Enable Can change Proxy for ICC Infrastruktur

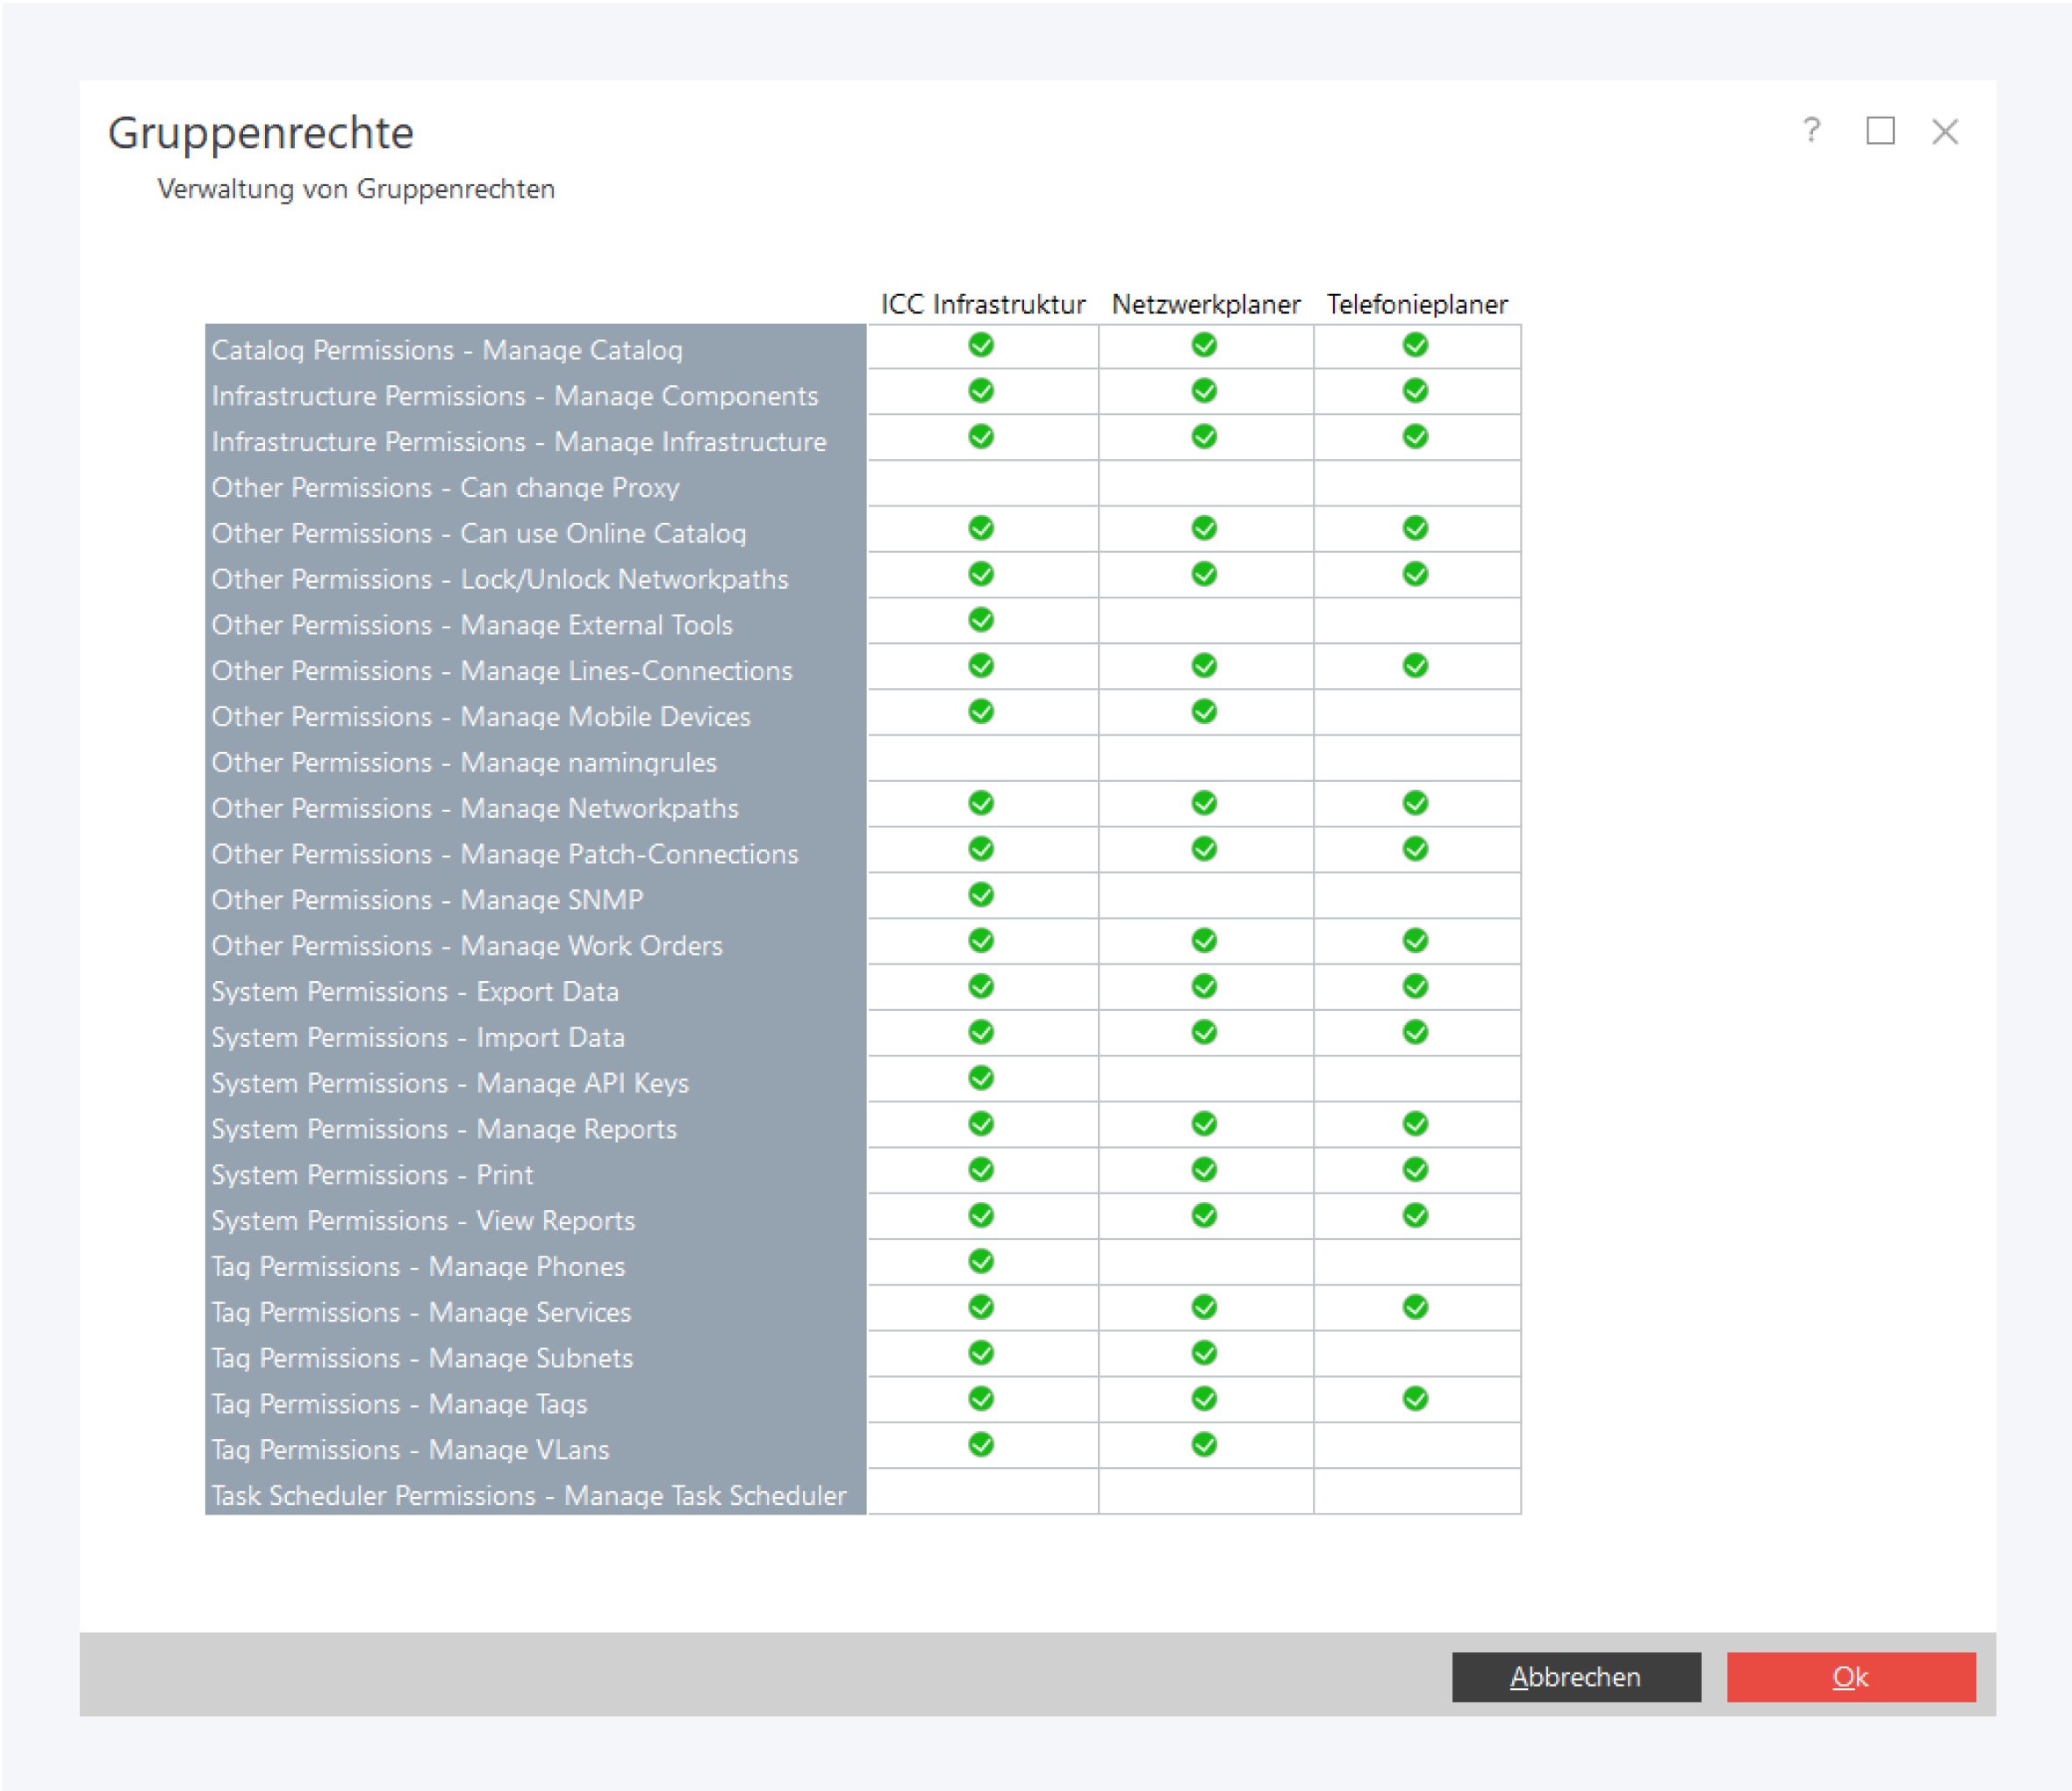[x=981, y=484]
